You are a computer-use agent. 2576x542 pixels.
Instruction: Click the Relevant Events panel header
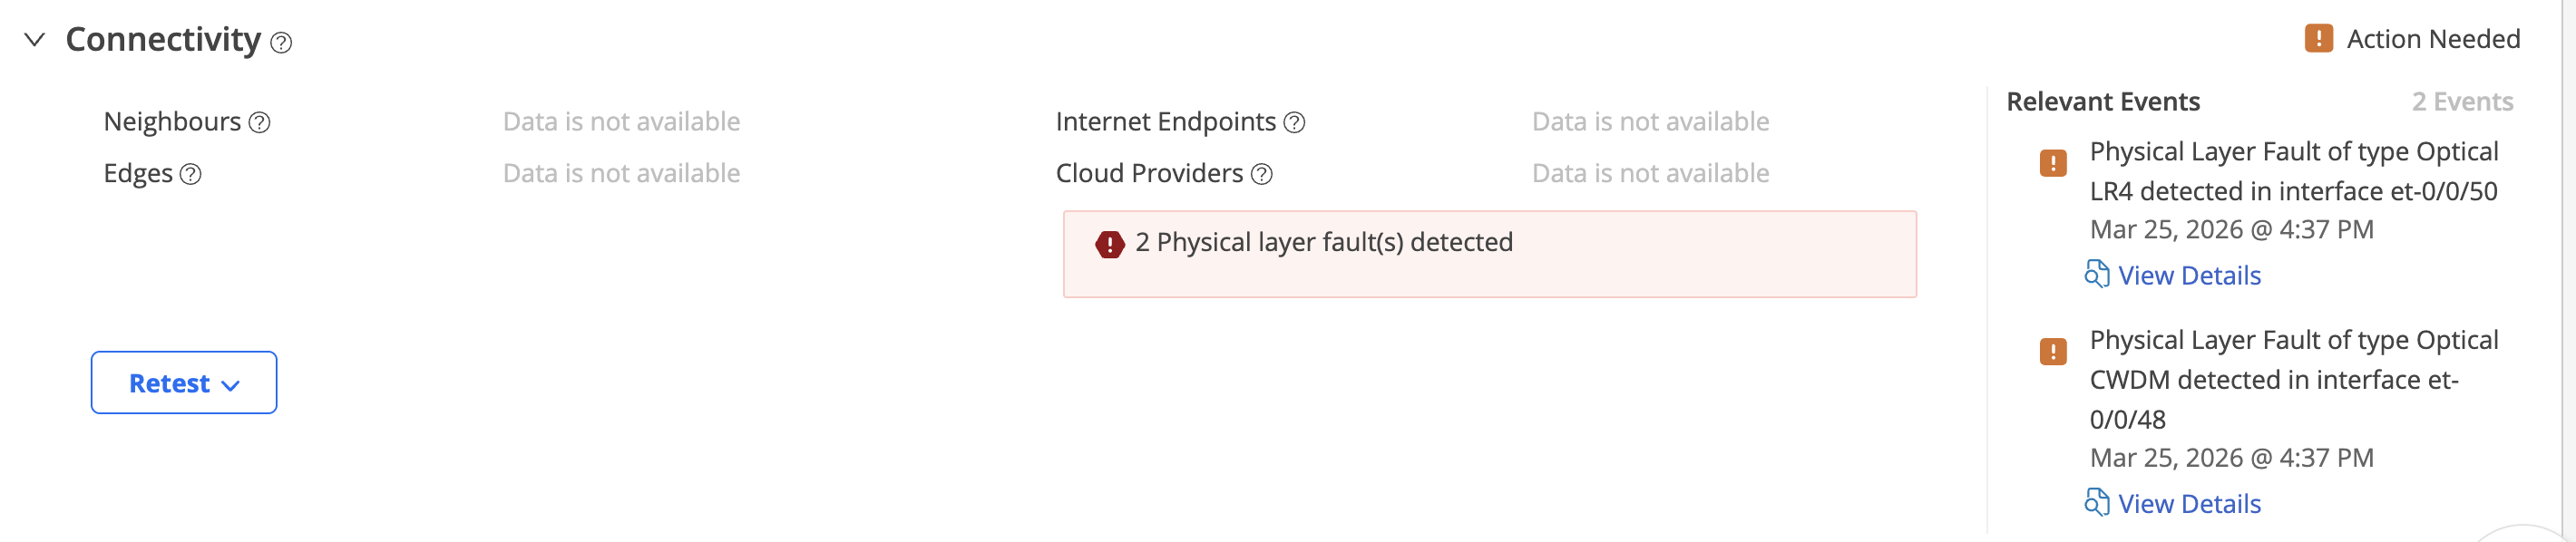pyautogui.click(x=2104, y=101)
